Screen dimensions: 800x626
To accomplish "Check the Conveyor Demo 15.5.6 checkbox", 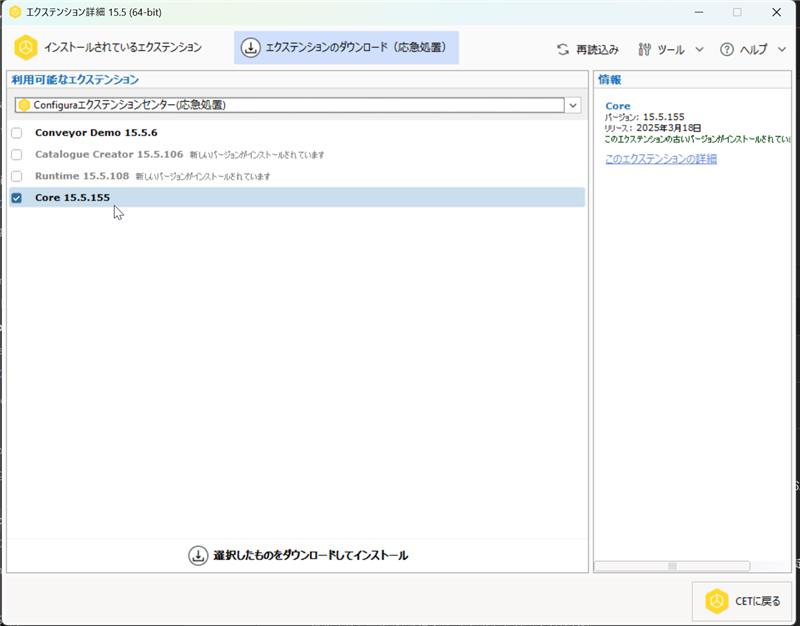I will click(x=17, y=133).
